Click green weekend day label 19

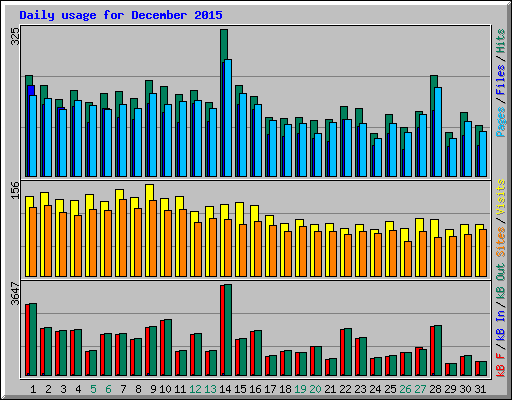pyautogui.click(x=300, y=389)
